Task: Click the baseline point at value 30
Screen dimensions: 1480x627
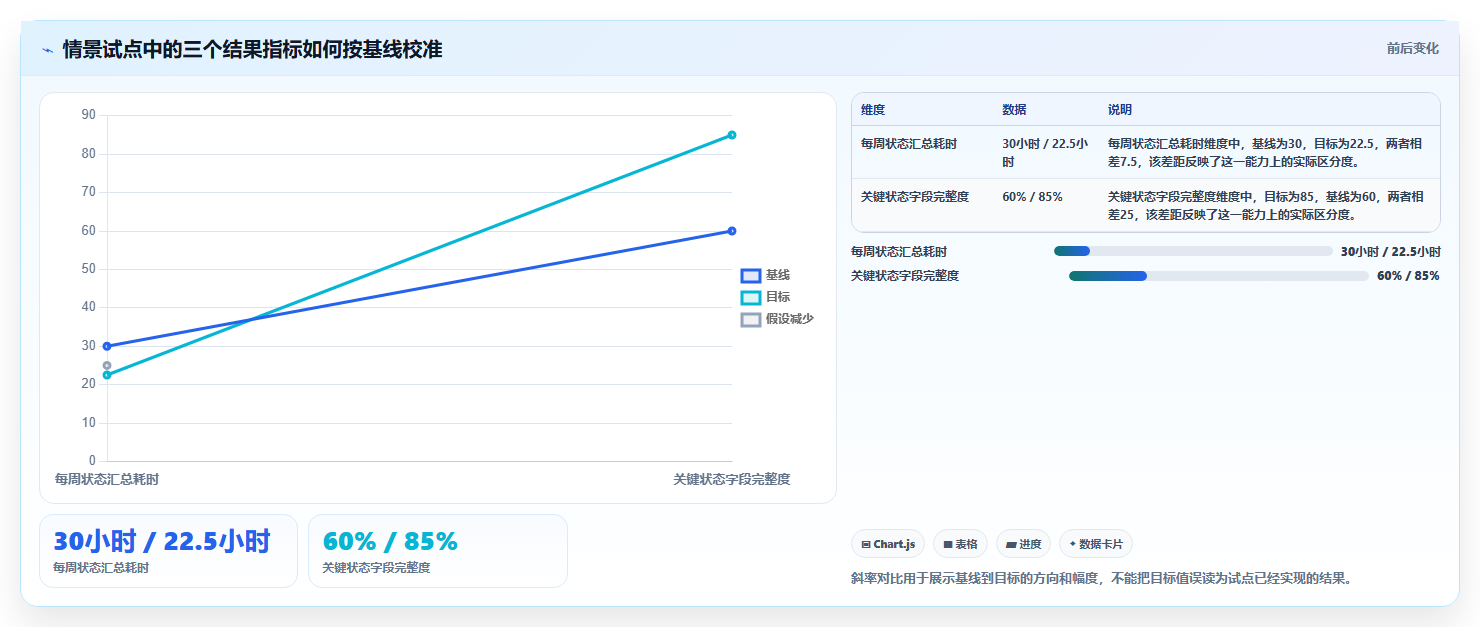Action: (x=107, y=346)
